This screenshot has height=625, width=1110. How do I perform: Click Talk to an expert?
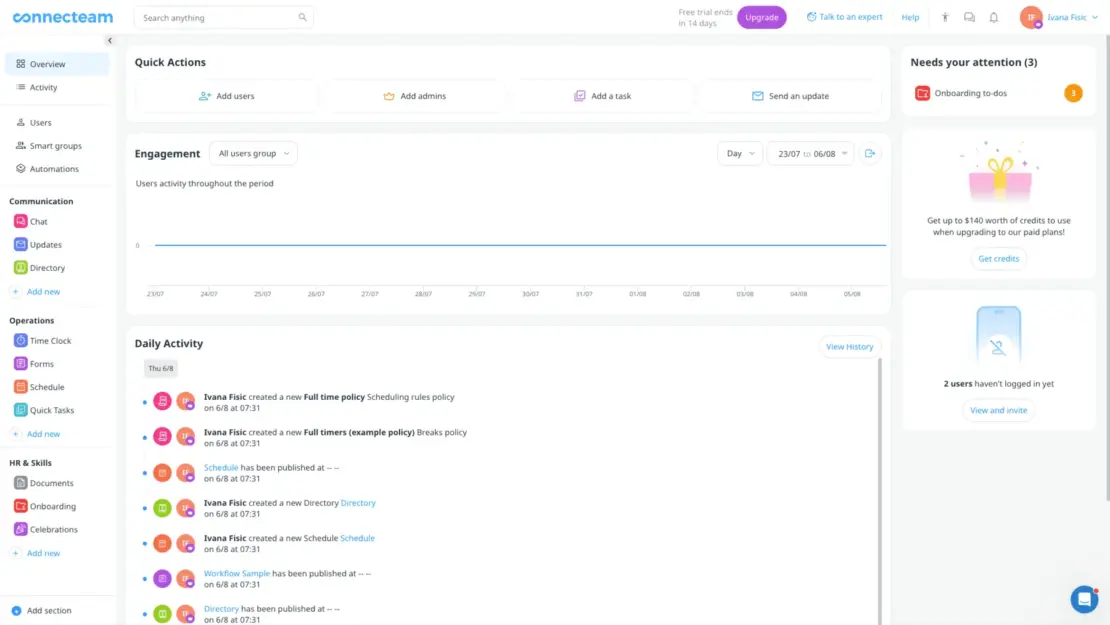point(845,17)
